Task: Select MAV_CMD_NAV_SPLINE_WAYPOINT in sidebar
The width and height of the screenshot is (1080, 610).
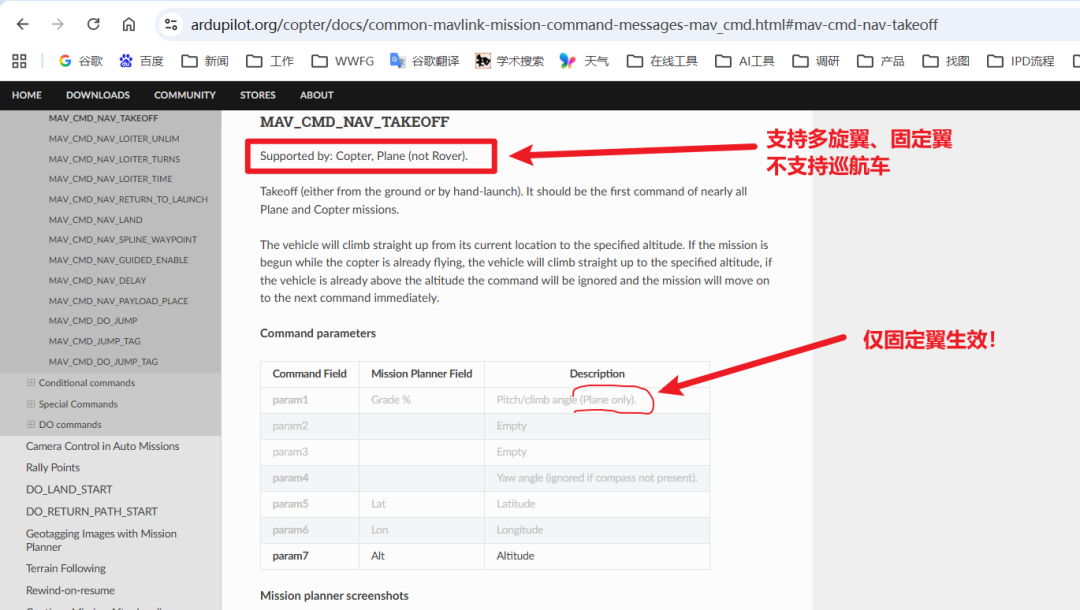Action: (123, 240)
